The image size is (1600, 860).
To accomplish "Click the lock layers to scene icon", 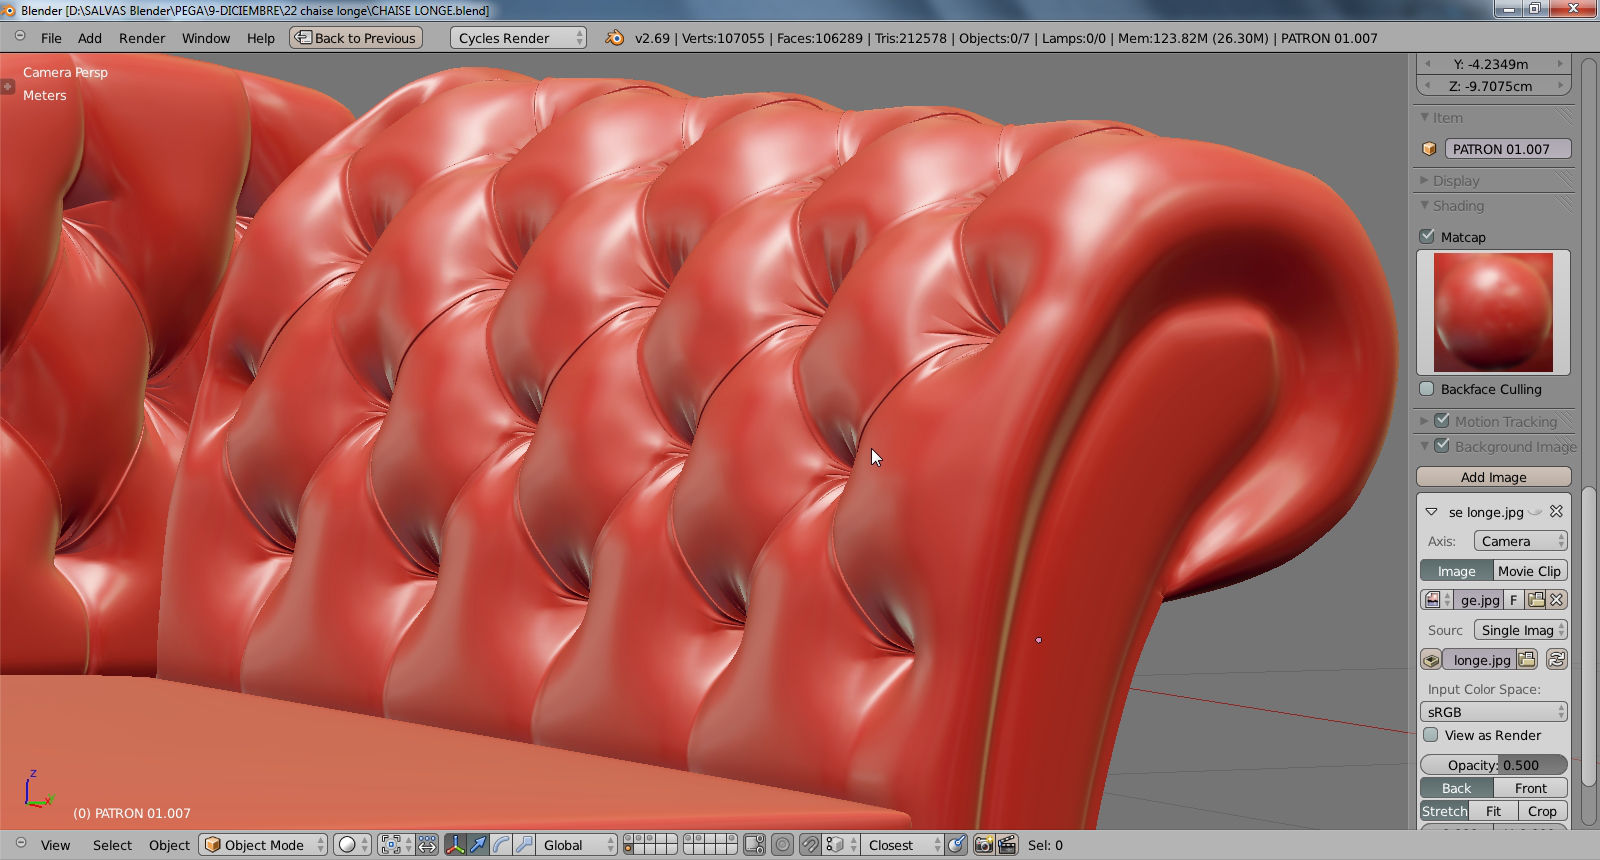I will (x=755, y=845).
